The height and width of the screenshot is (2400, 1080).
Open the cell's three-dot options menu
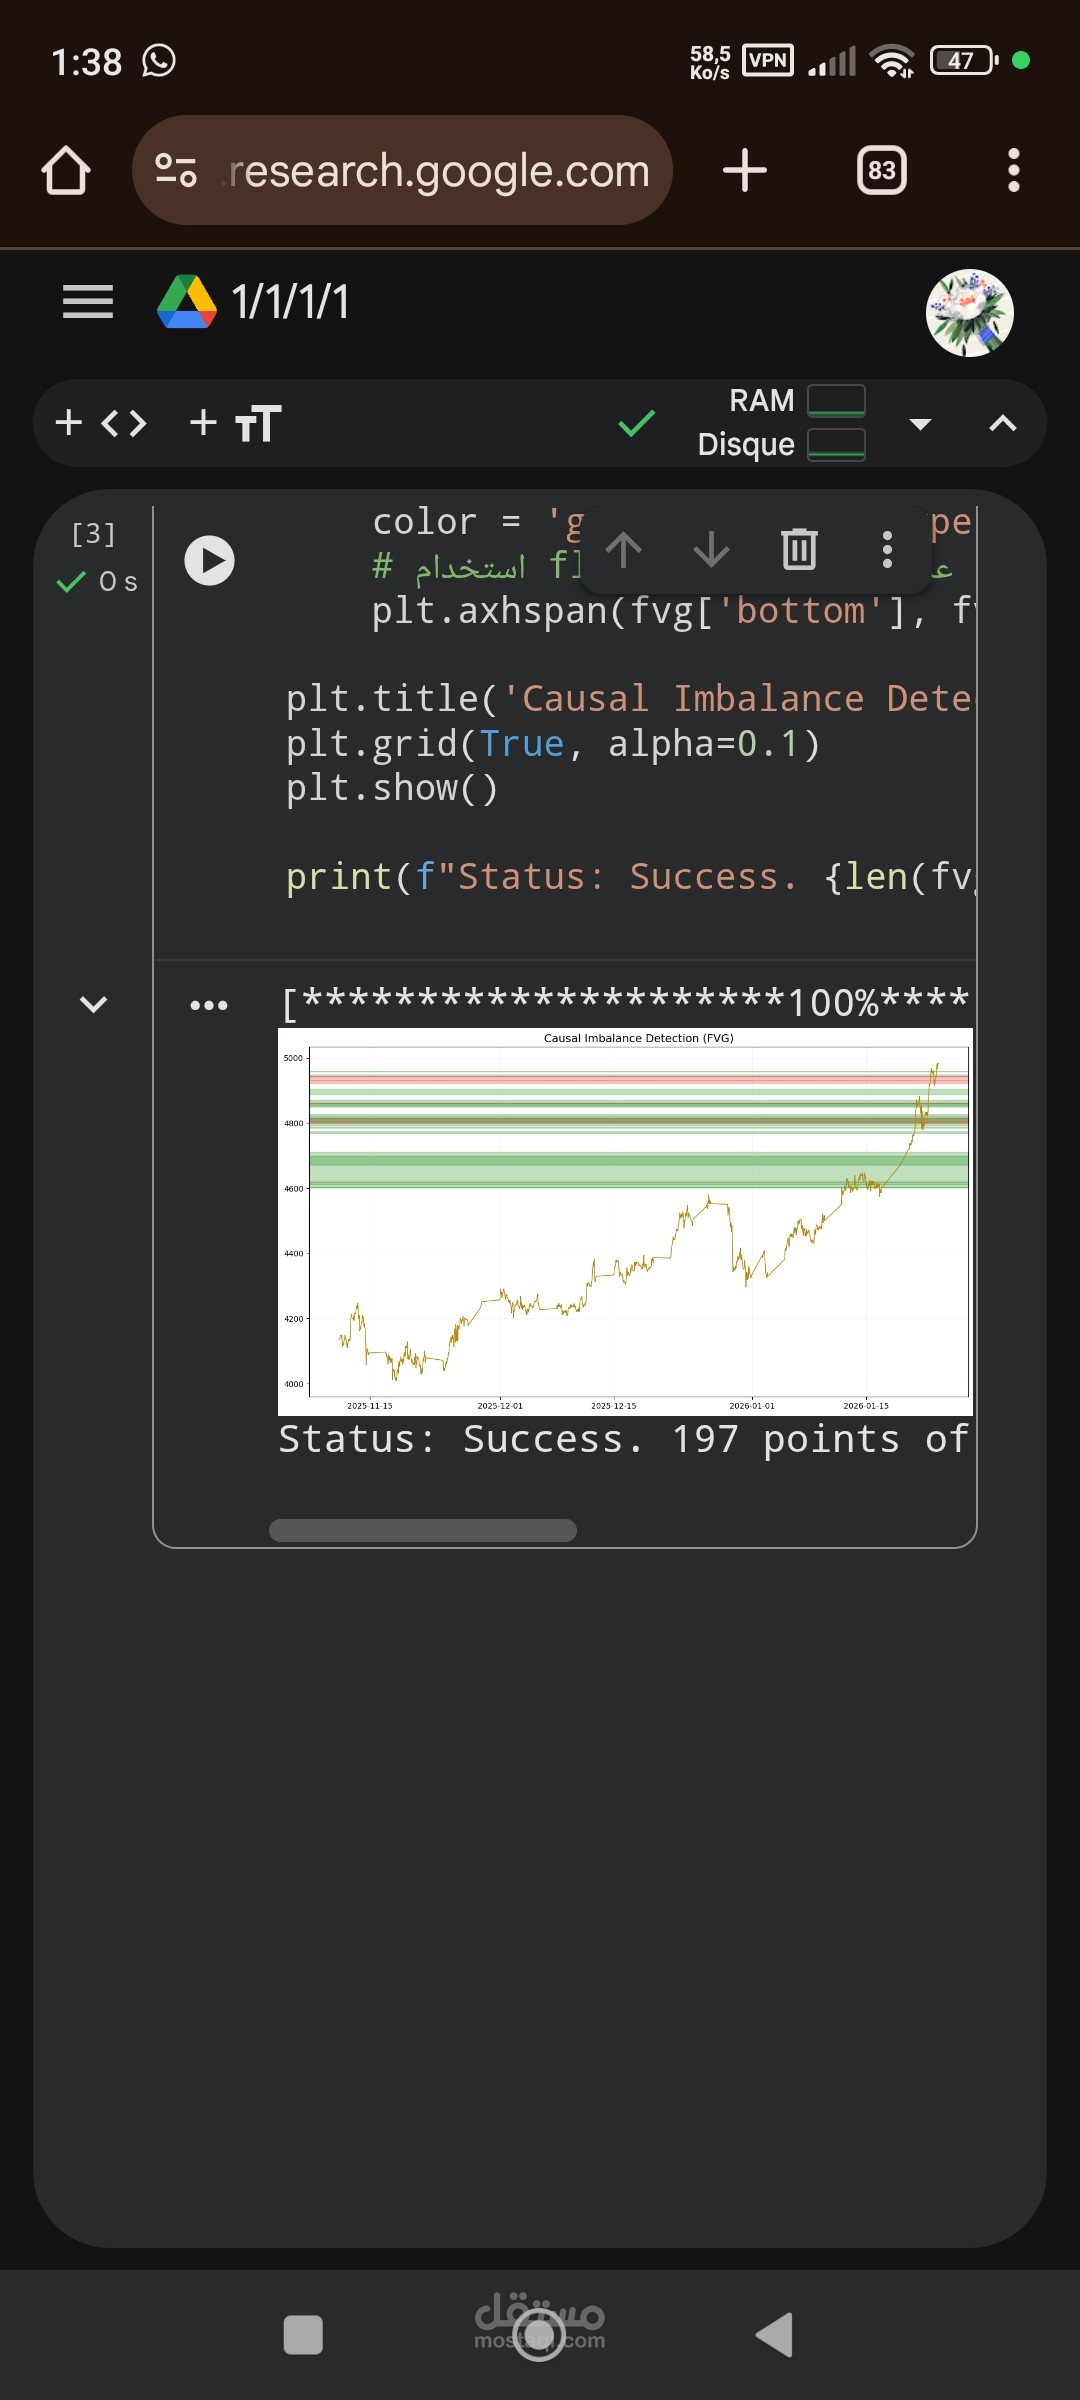[x=886, y=551]
